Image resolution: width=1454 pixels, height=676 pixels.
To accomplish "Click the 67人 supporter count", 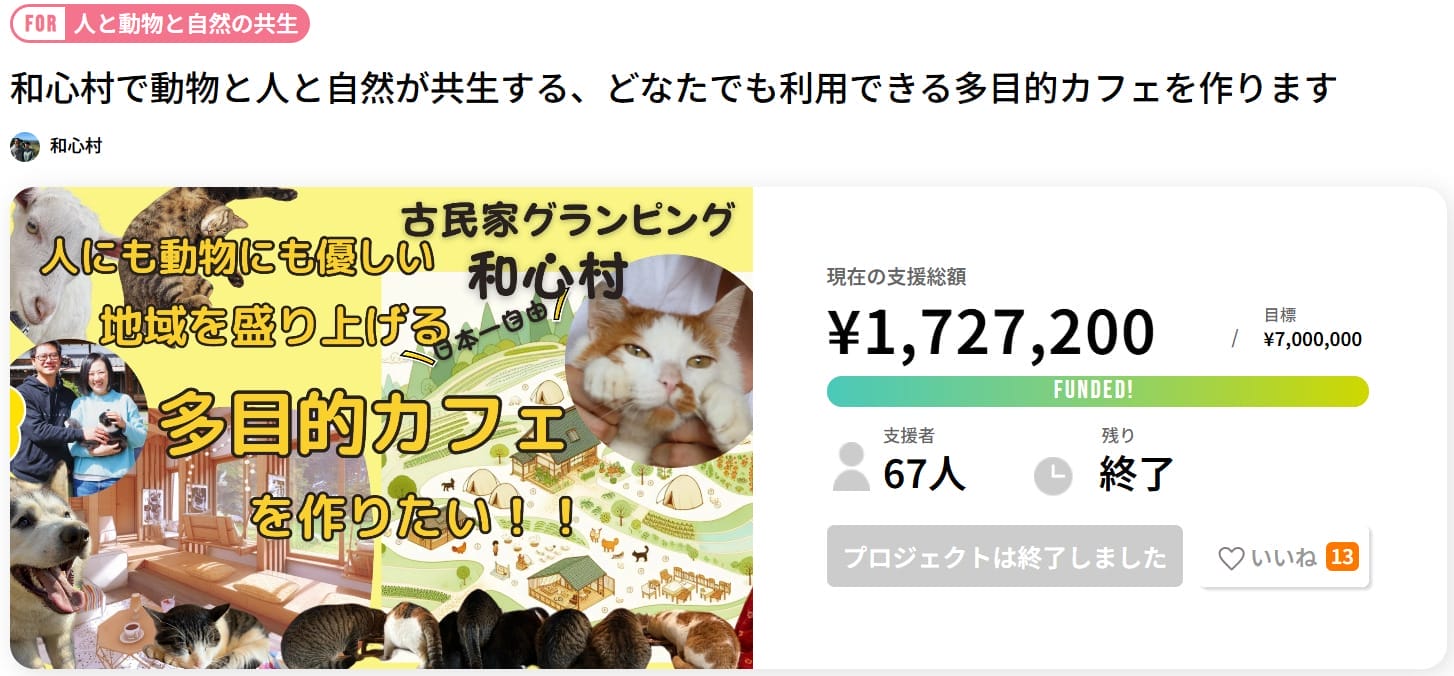I will [x=924, y=474].
